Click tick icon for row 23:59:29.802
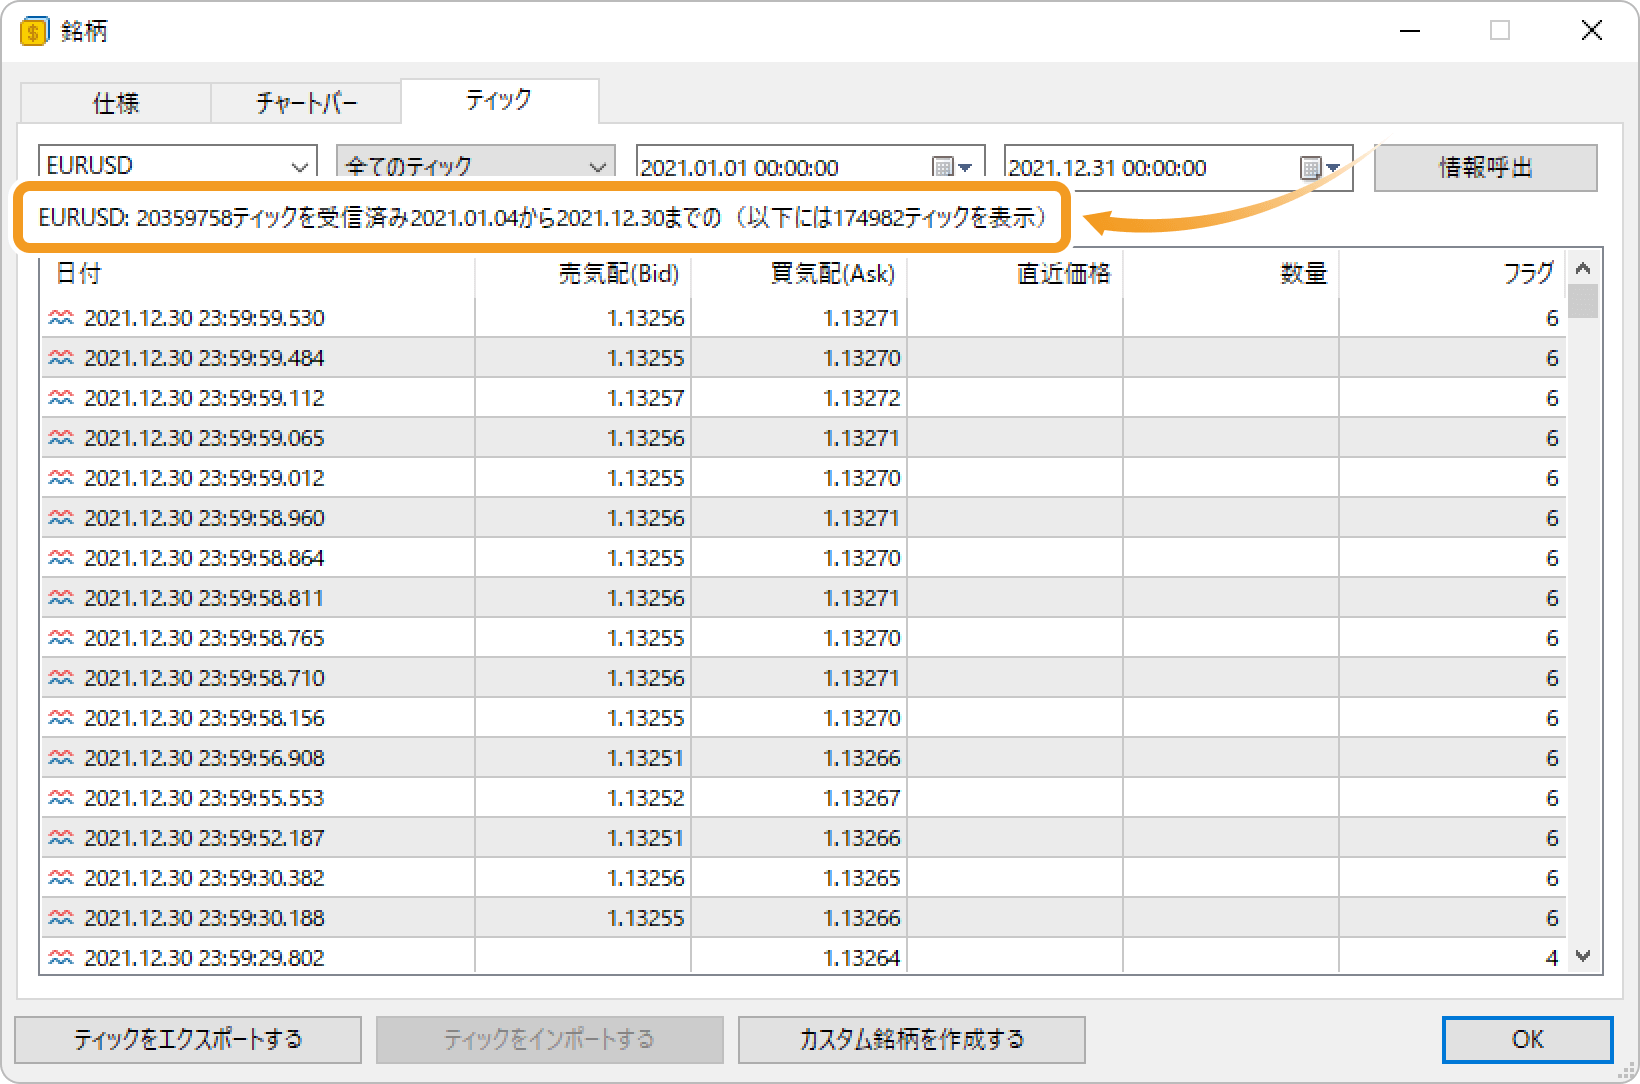Viewport: 1640px width, 1084px height. point(61,958)
